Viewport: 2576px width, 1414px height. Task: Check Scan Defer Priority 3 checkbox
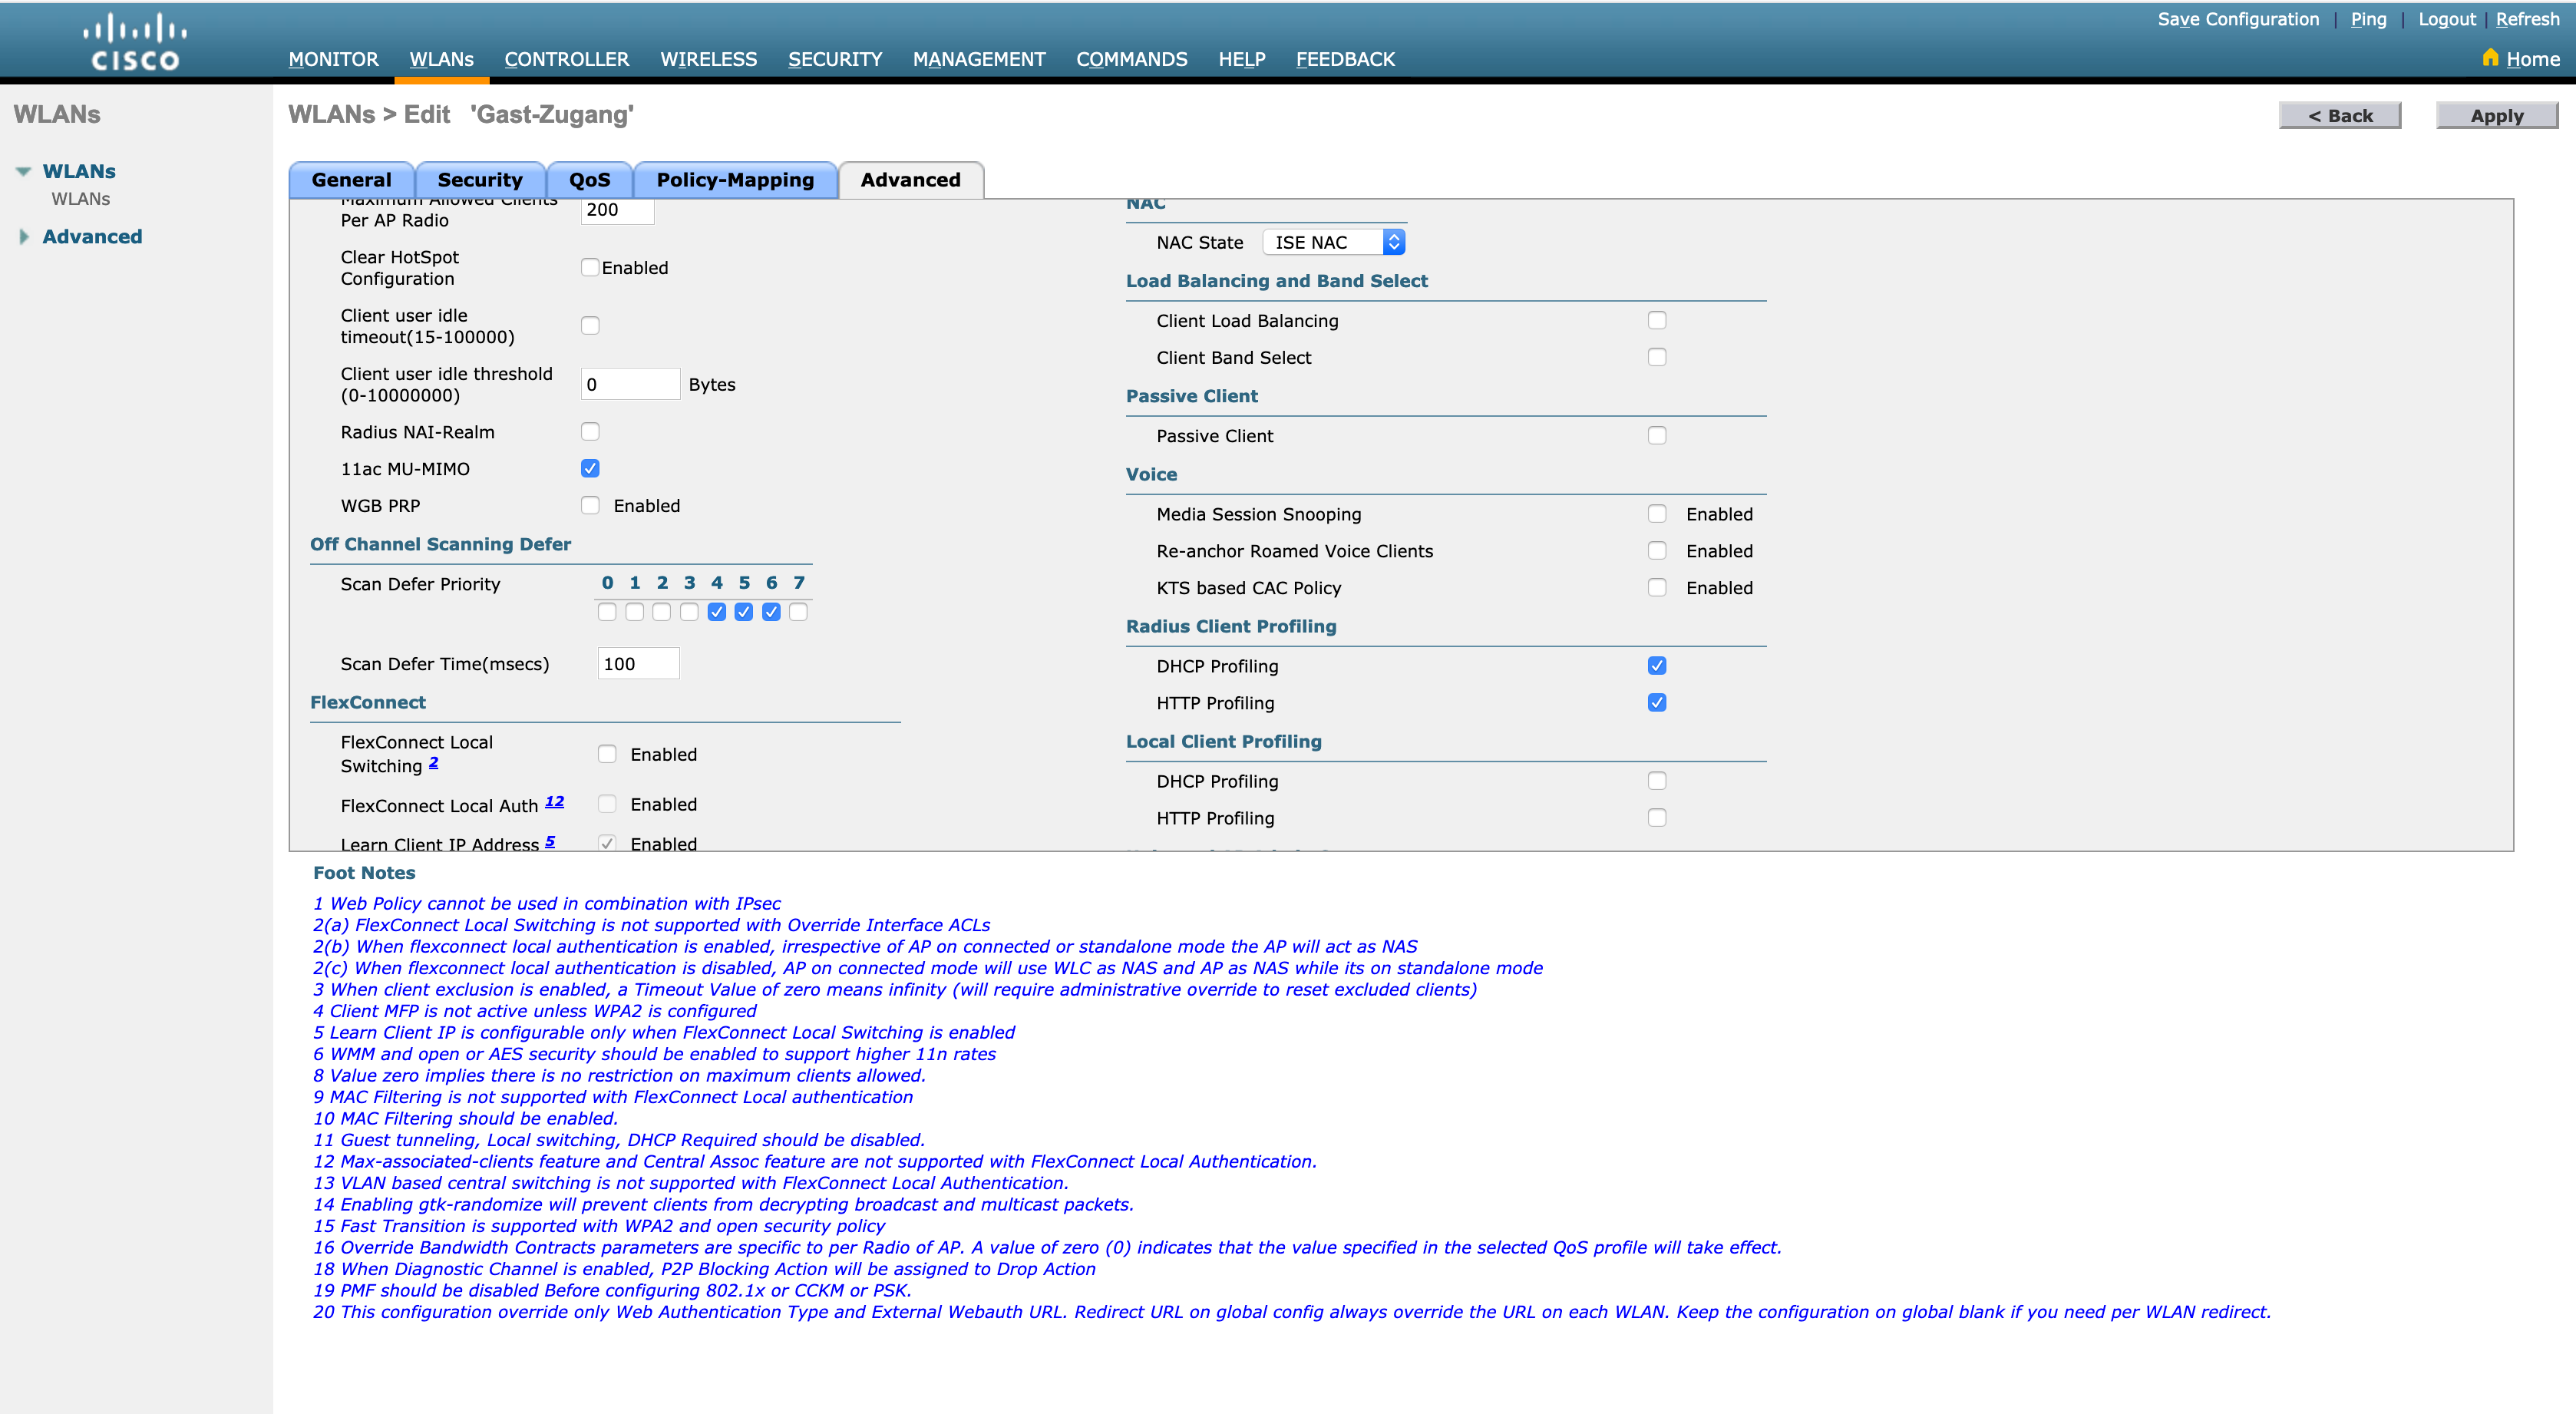coord(689,611)
